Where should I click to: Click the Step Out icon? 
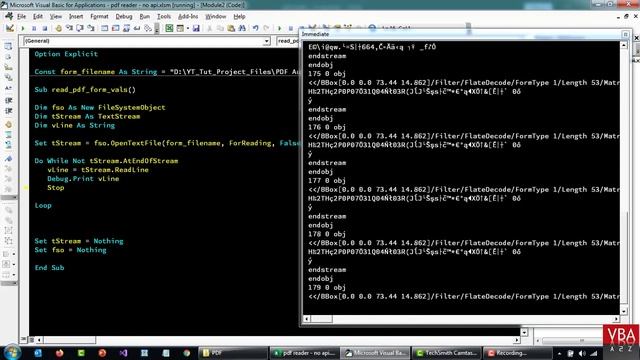tap(91, 28)
